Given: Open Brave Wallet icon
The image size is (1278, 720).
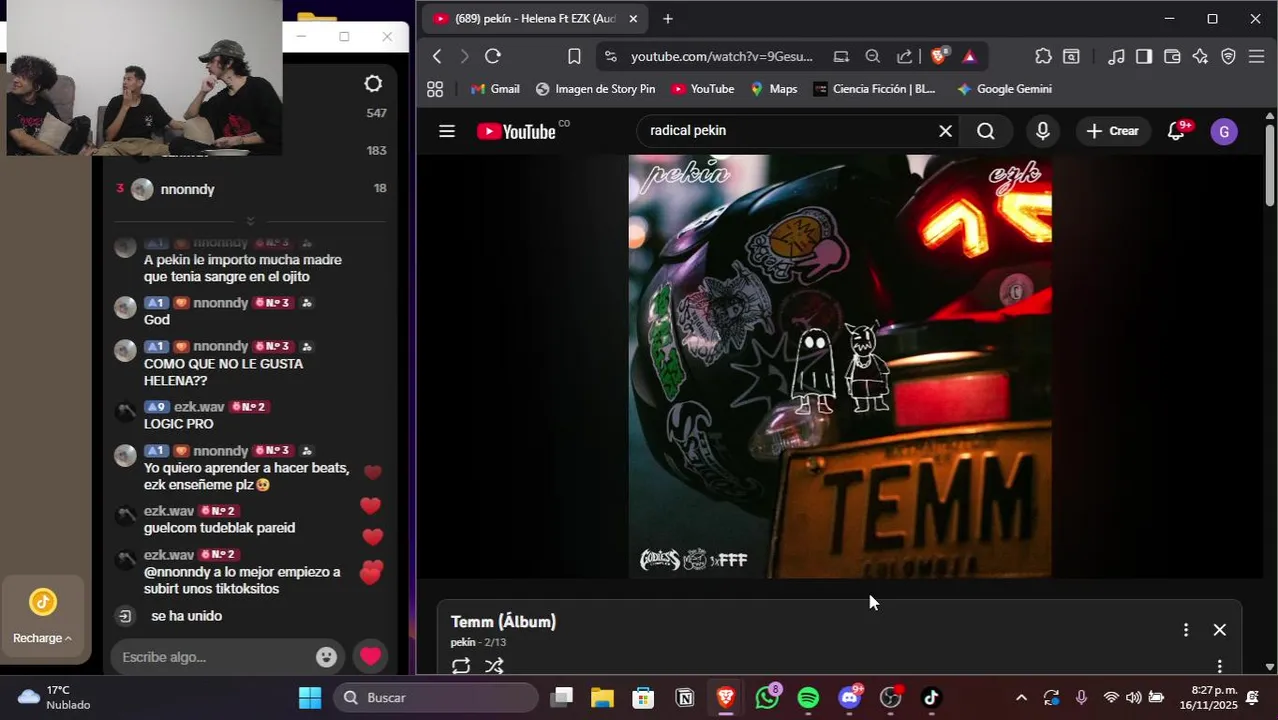Looking at the screenshot, I should (1172, 57).
